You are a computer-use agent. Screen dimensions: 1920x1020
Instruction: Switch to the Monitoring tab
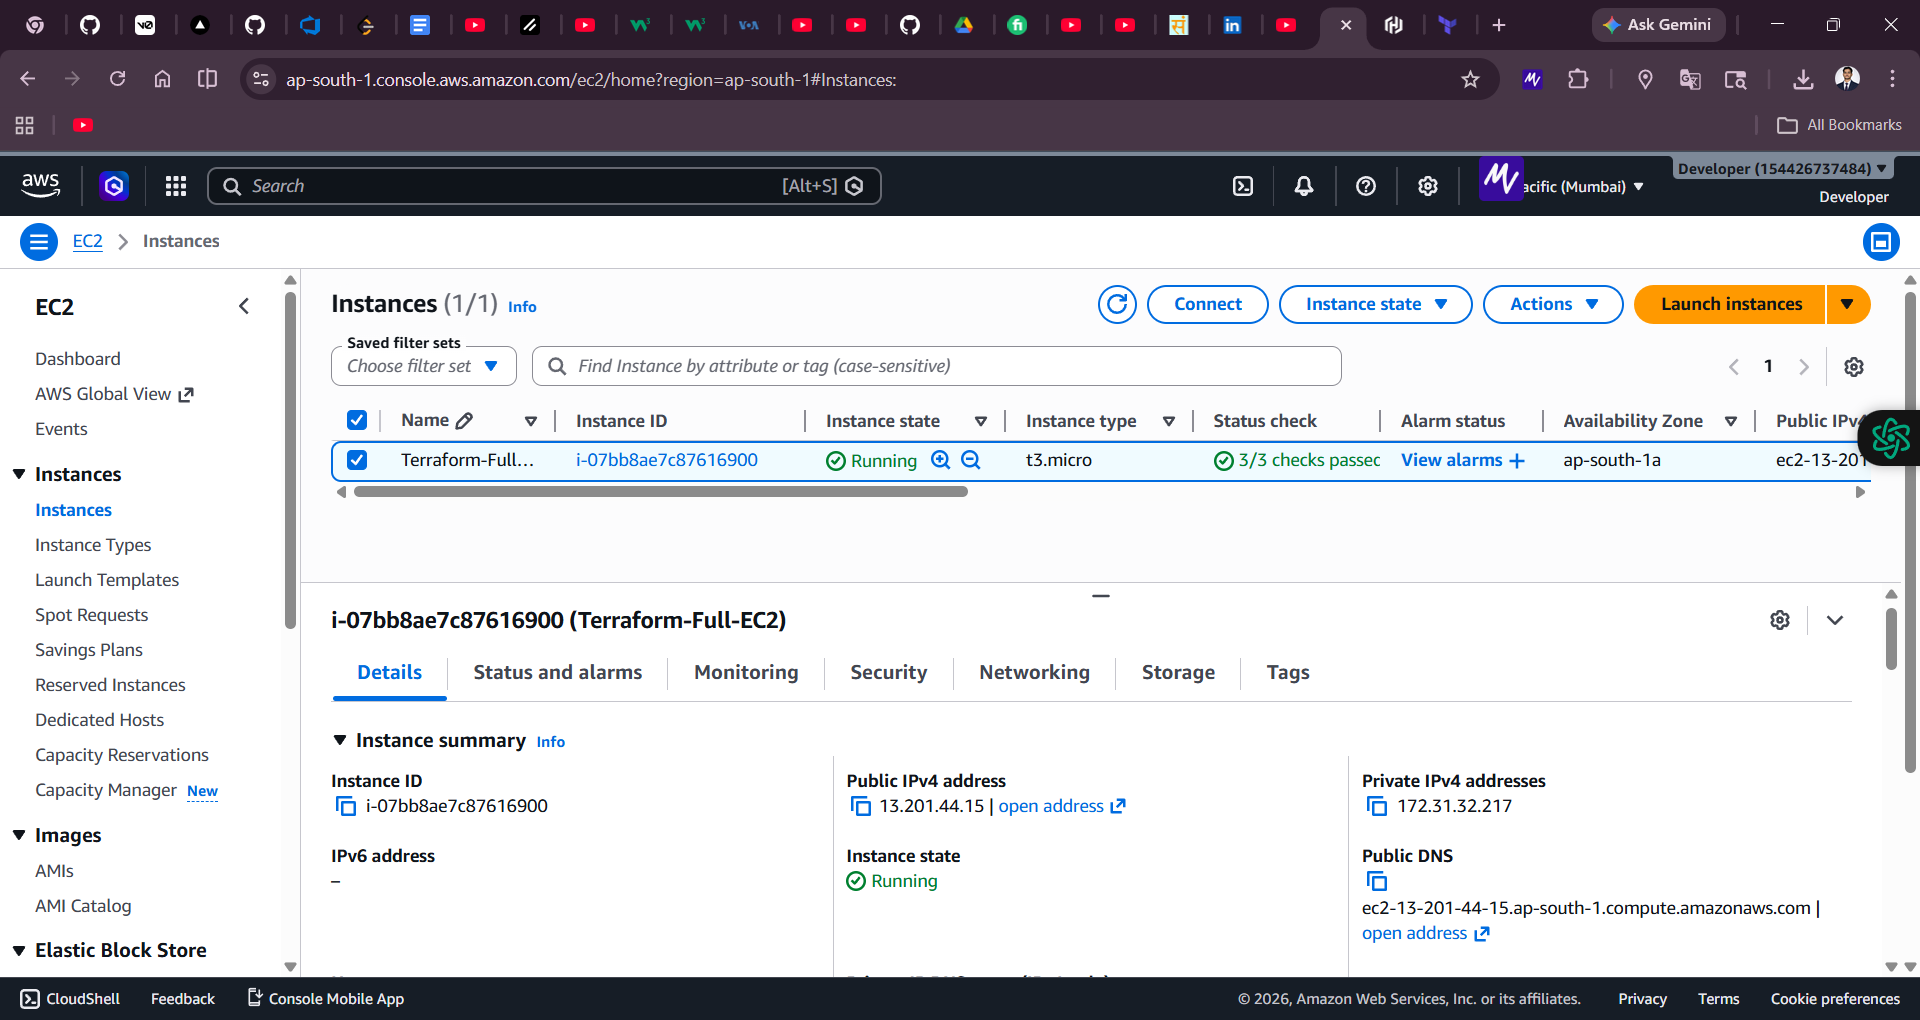(746, 673)
